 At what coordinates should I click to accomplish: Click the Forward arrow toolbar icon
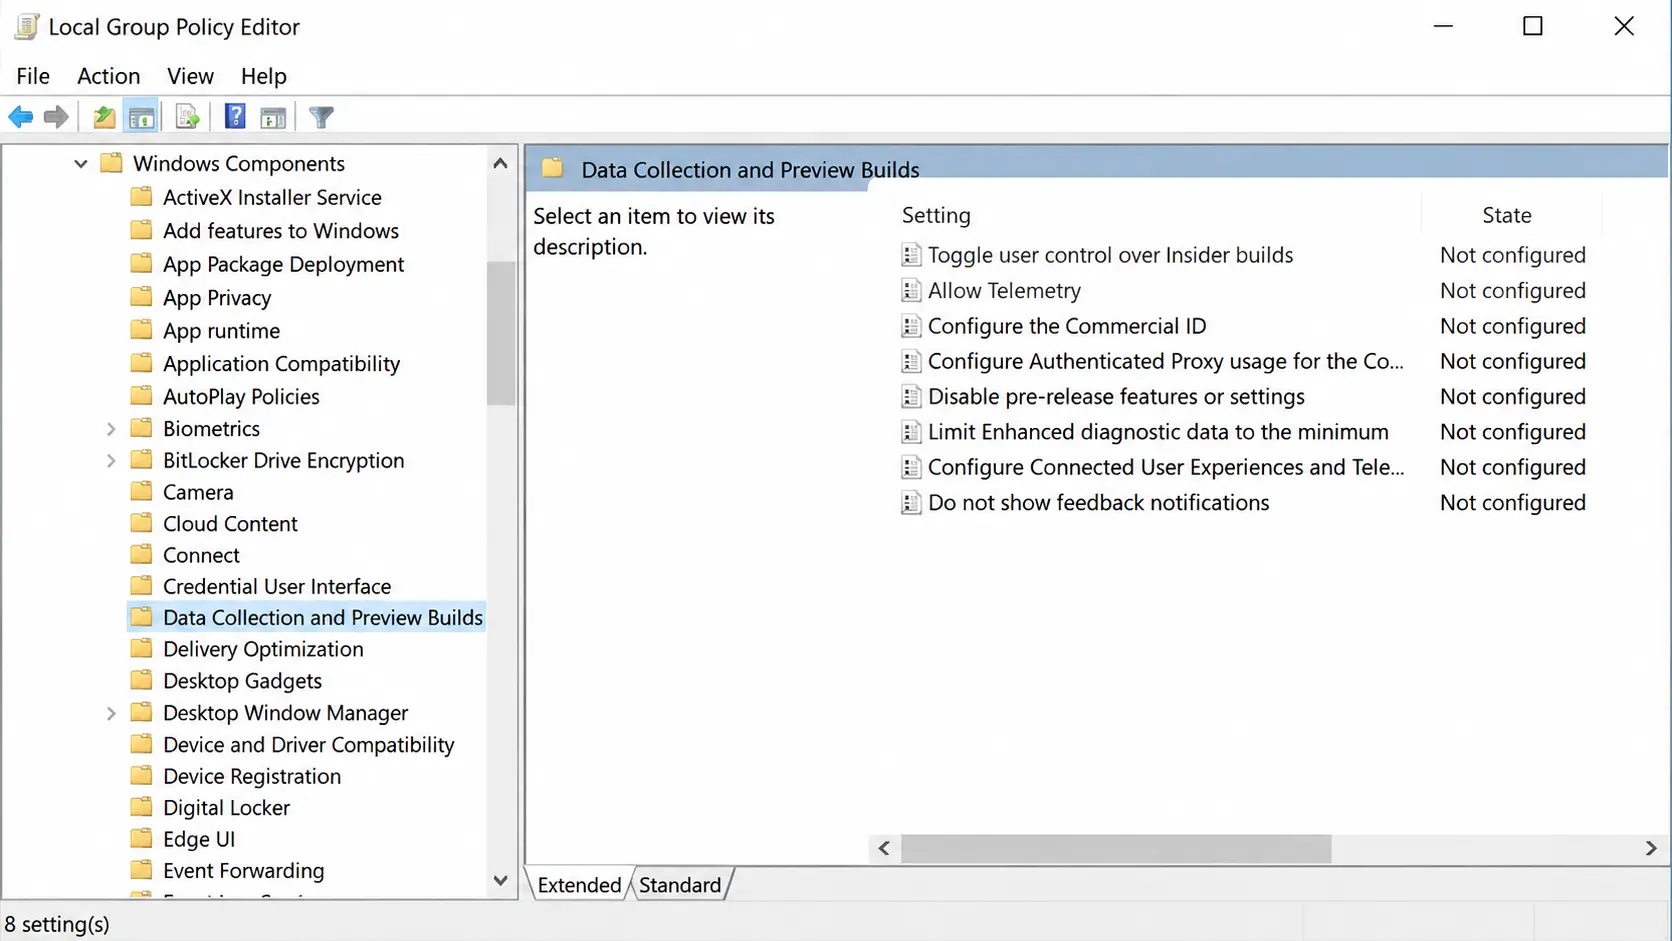click(x=56, y=117)
